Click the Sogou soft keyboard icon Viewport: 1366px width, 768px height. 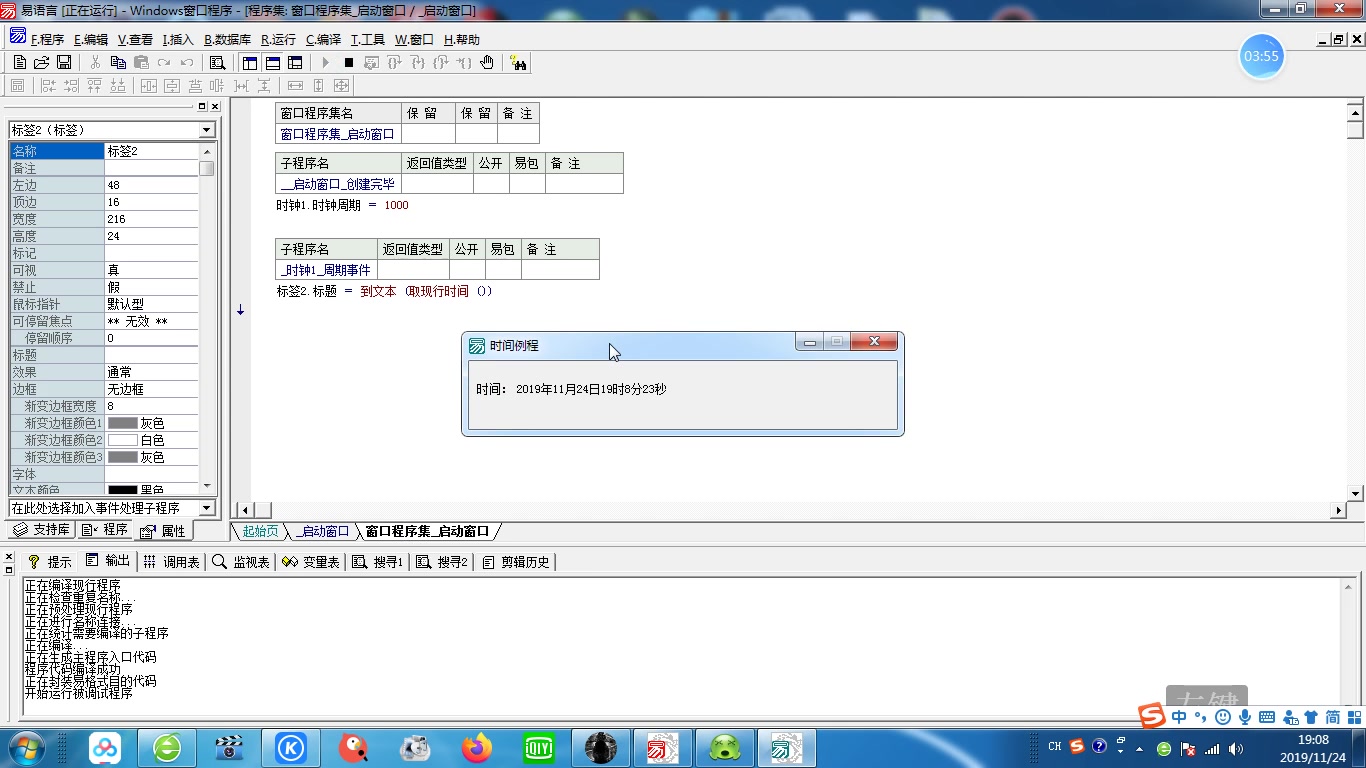(x=1267, y=718)
